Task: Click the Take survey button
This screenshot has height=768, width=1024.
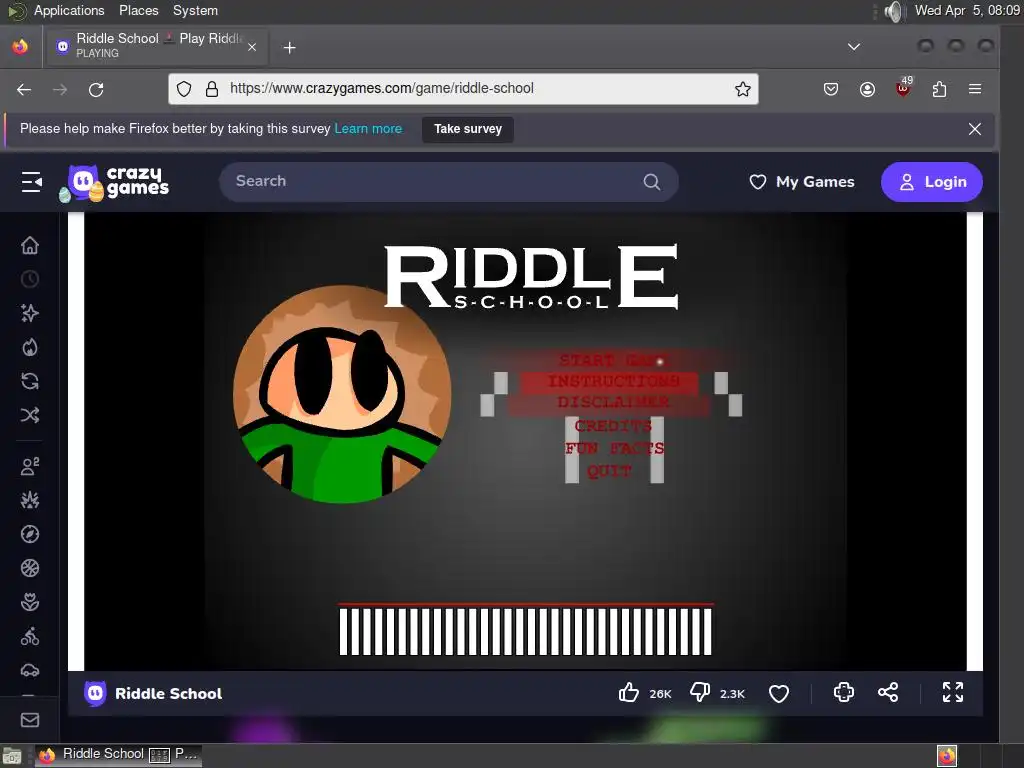Action: pyautogui.click(x=468, y=129)
